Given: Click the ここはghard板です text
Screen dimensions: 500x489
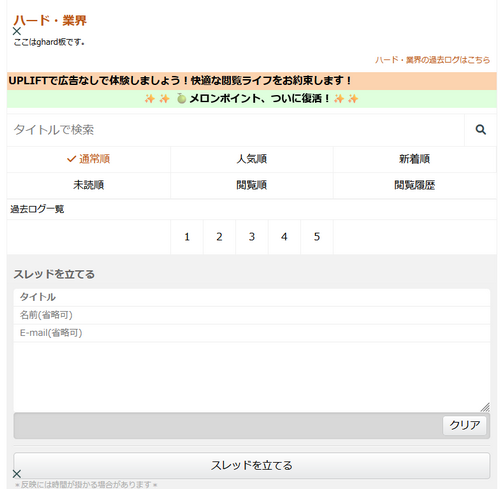Looking at the screenshot, I should [49, 42].
